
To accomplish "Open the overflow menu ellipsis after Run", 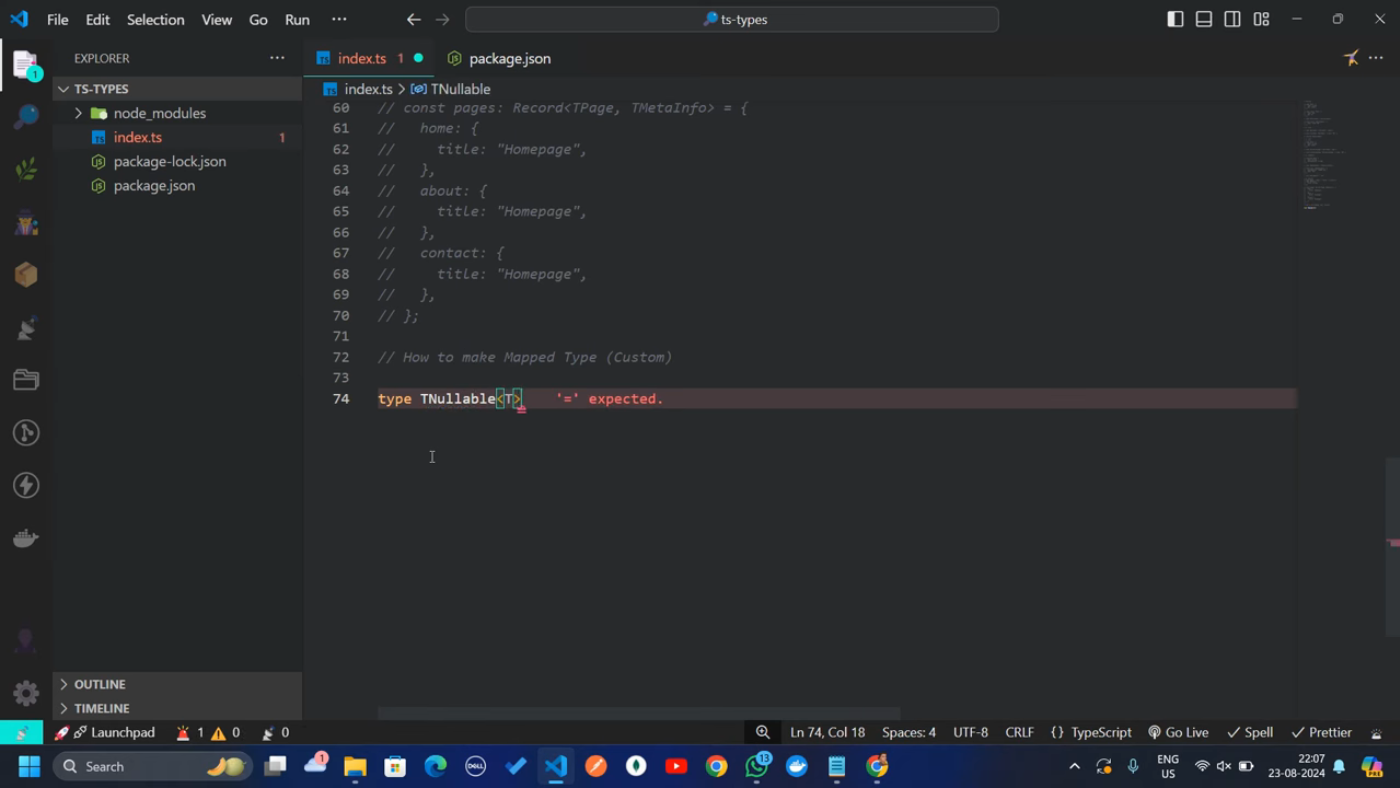I will [x=339, y=19].
